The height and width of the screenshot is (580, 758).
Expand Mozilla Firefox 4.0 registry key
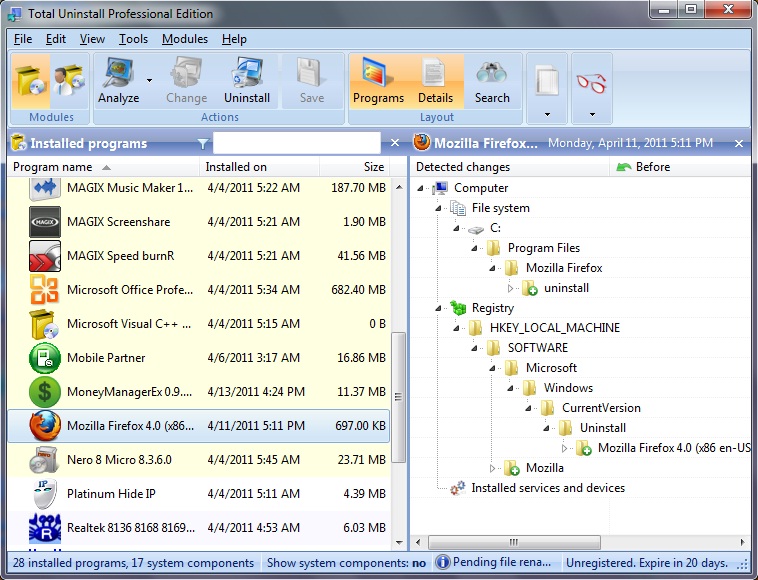click(x=564, y=449)
